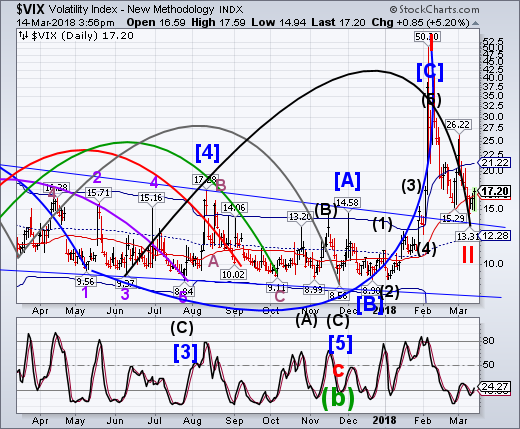Click the 2018 year marker on the price axis

[x=384, y=311]
